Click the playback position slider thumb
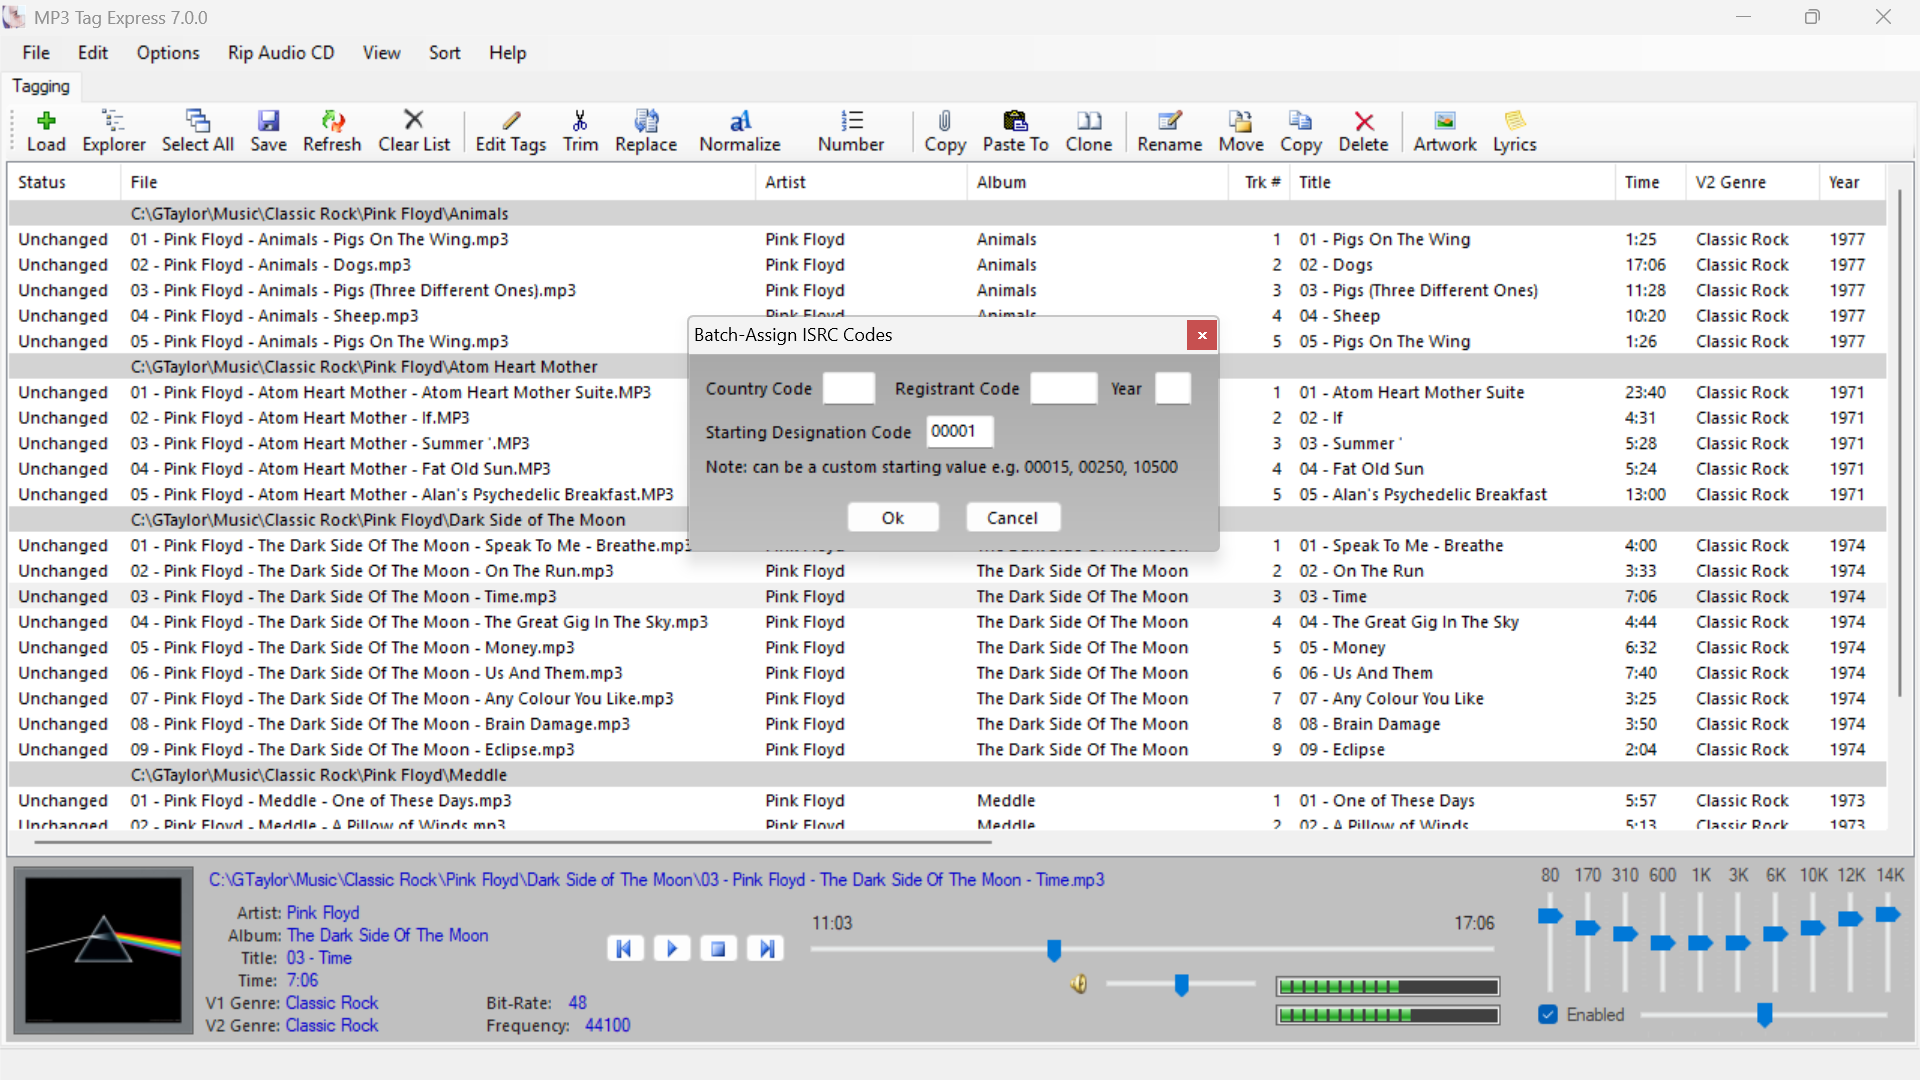The height and width of the screenshot is (1080, 1920). 1054,950
